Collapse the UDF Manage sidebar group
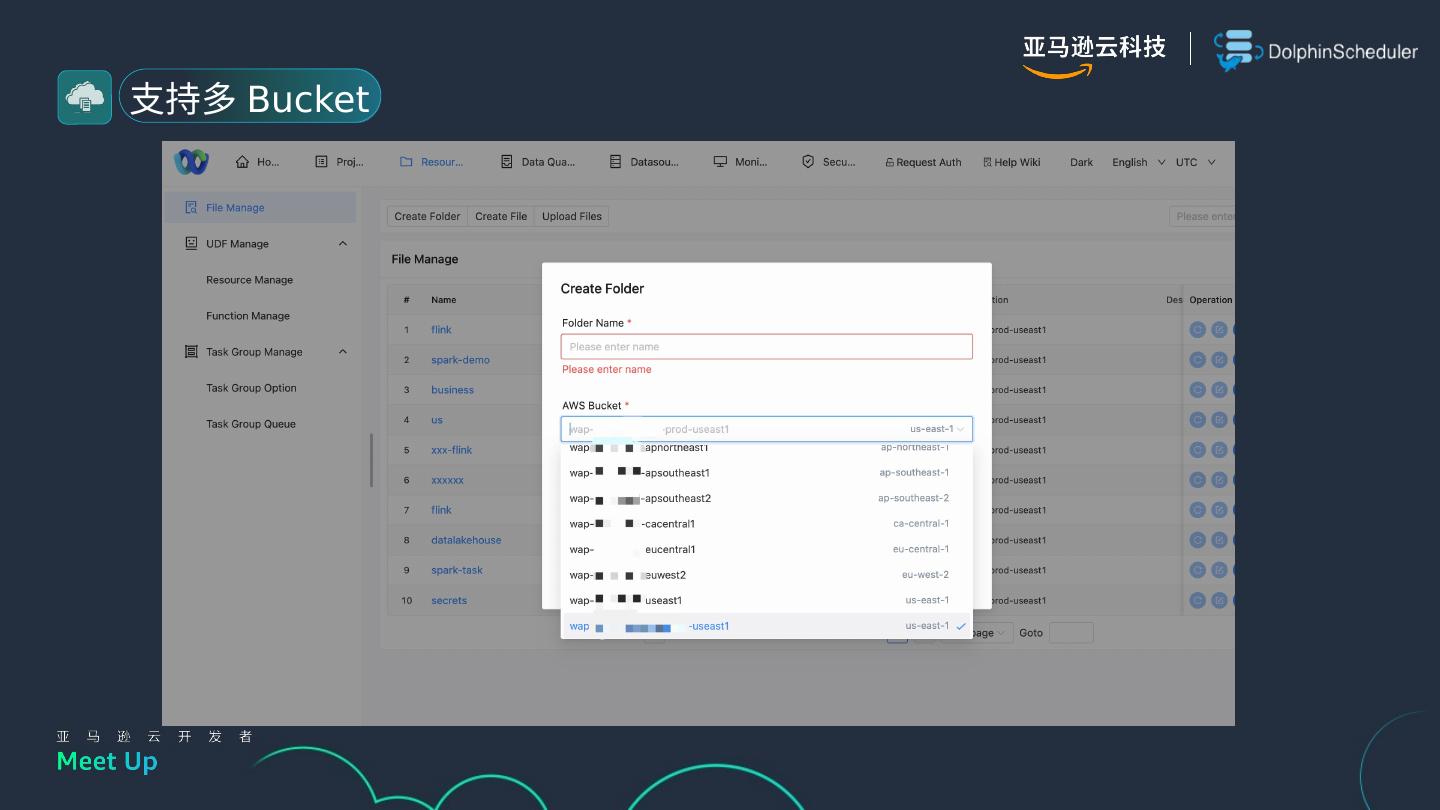The height and width of the screenshot is (810, 1440). coord(343,244)
